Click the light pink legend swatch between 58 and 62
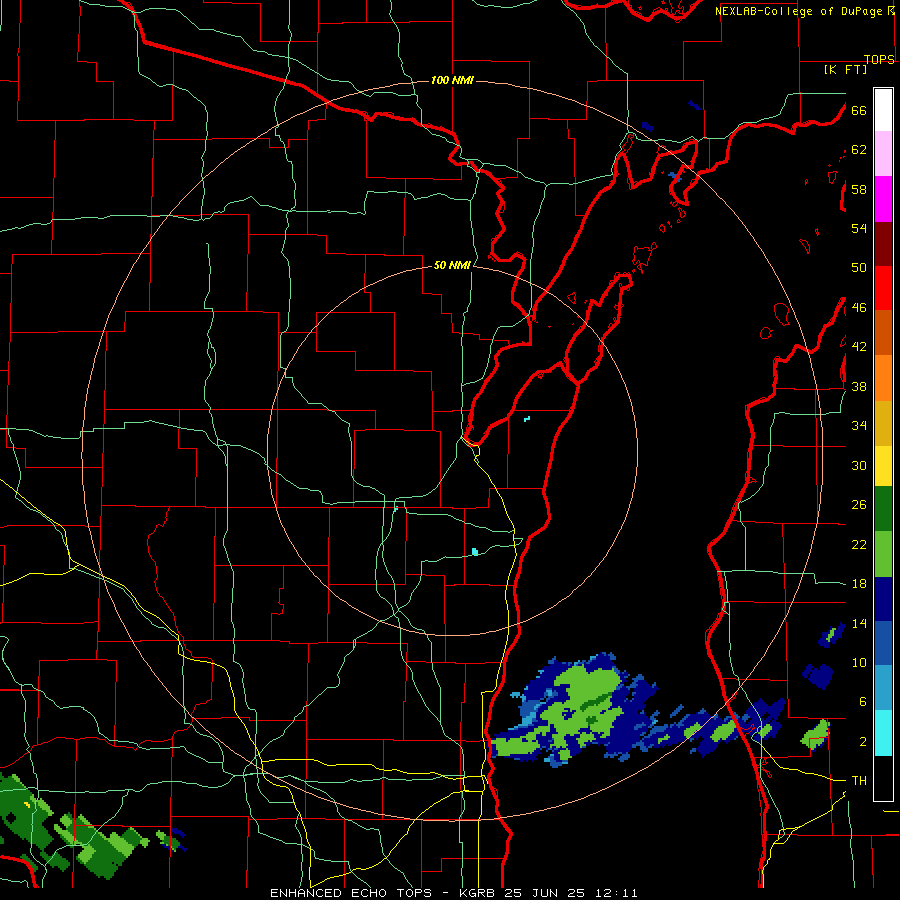Screen dimensions: 900x900 tap(883, 153)
